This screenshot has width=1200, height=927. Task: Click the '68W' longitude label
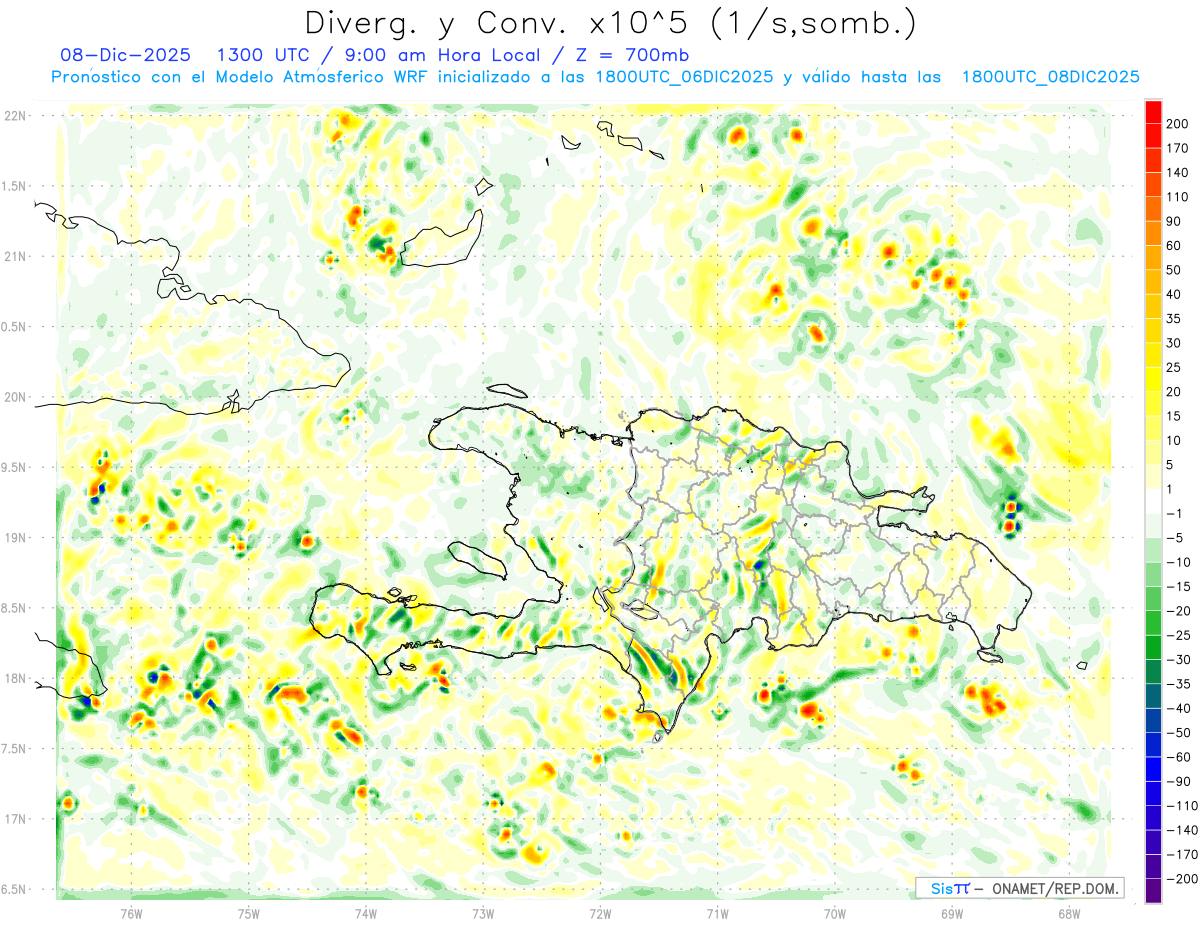(1068, 913)
